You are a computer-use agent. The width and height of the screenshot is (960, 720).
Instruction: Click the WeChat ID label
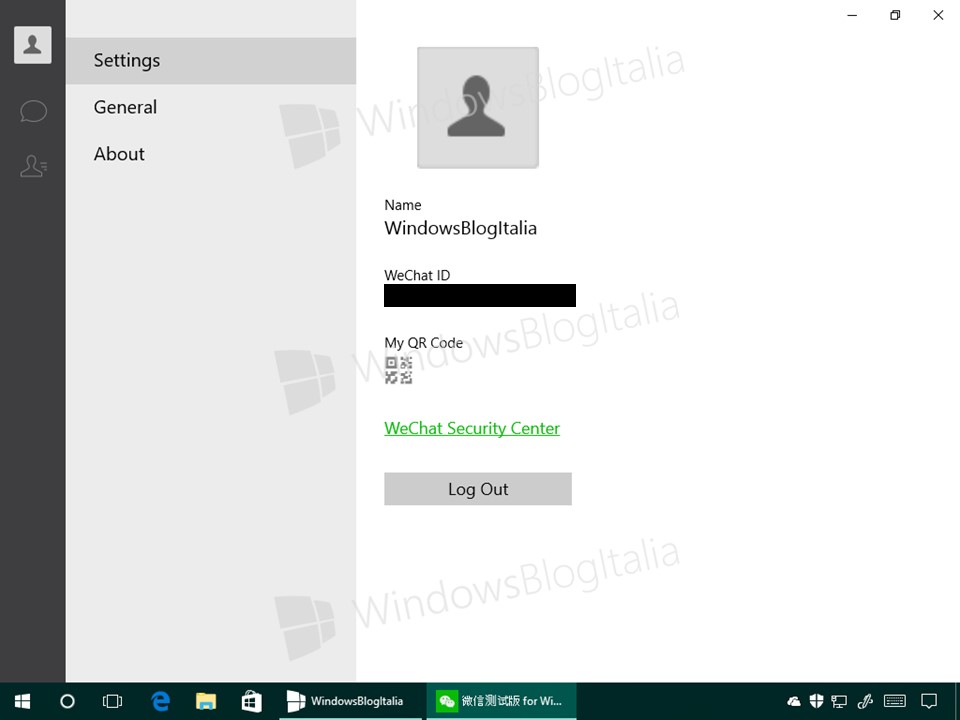point(417,276)
